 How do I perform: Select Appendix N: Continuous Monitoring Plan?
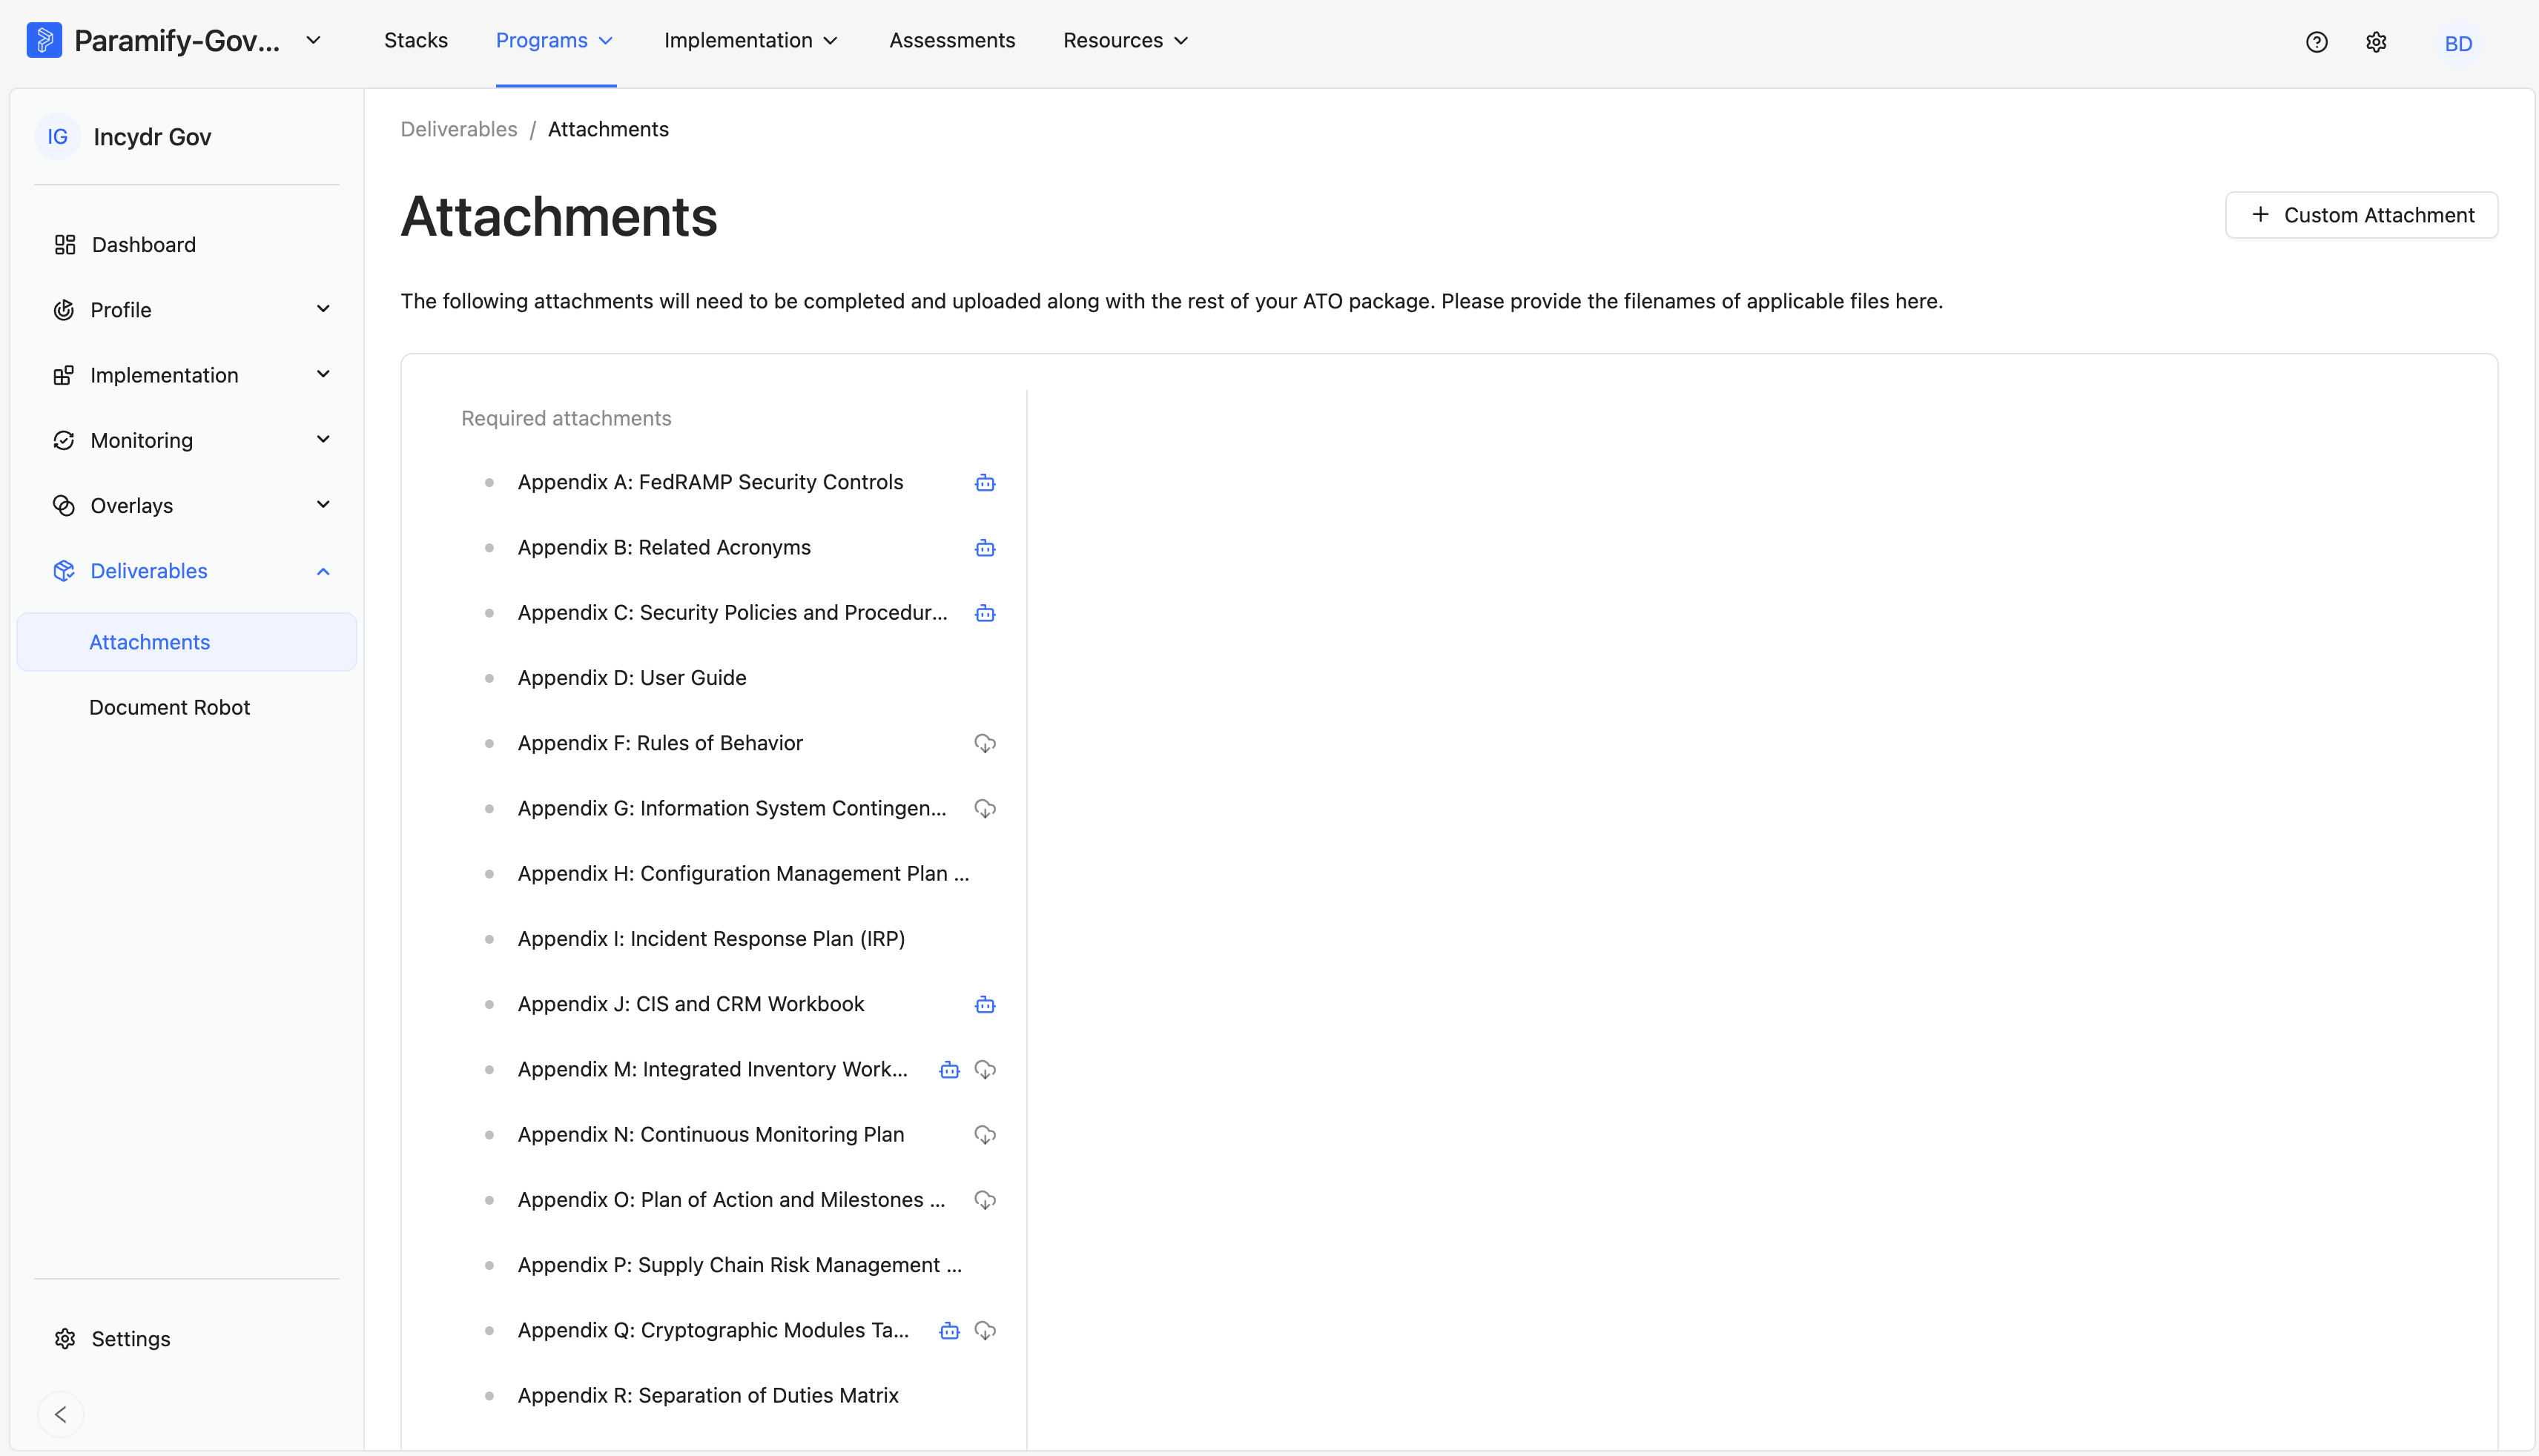point(711,1135)
